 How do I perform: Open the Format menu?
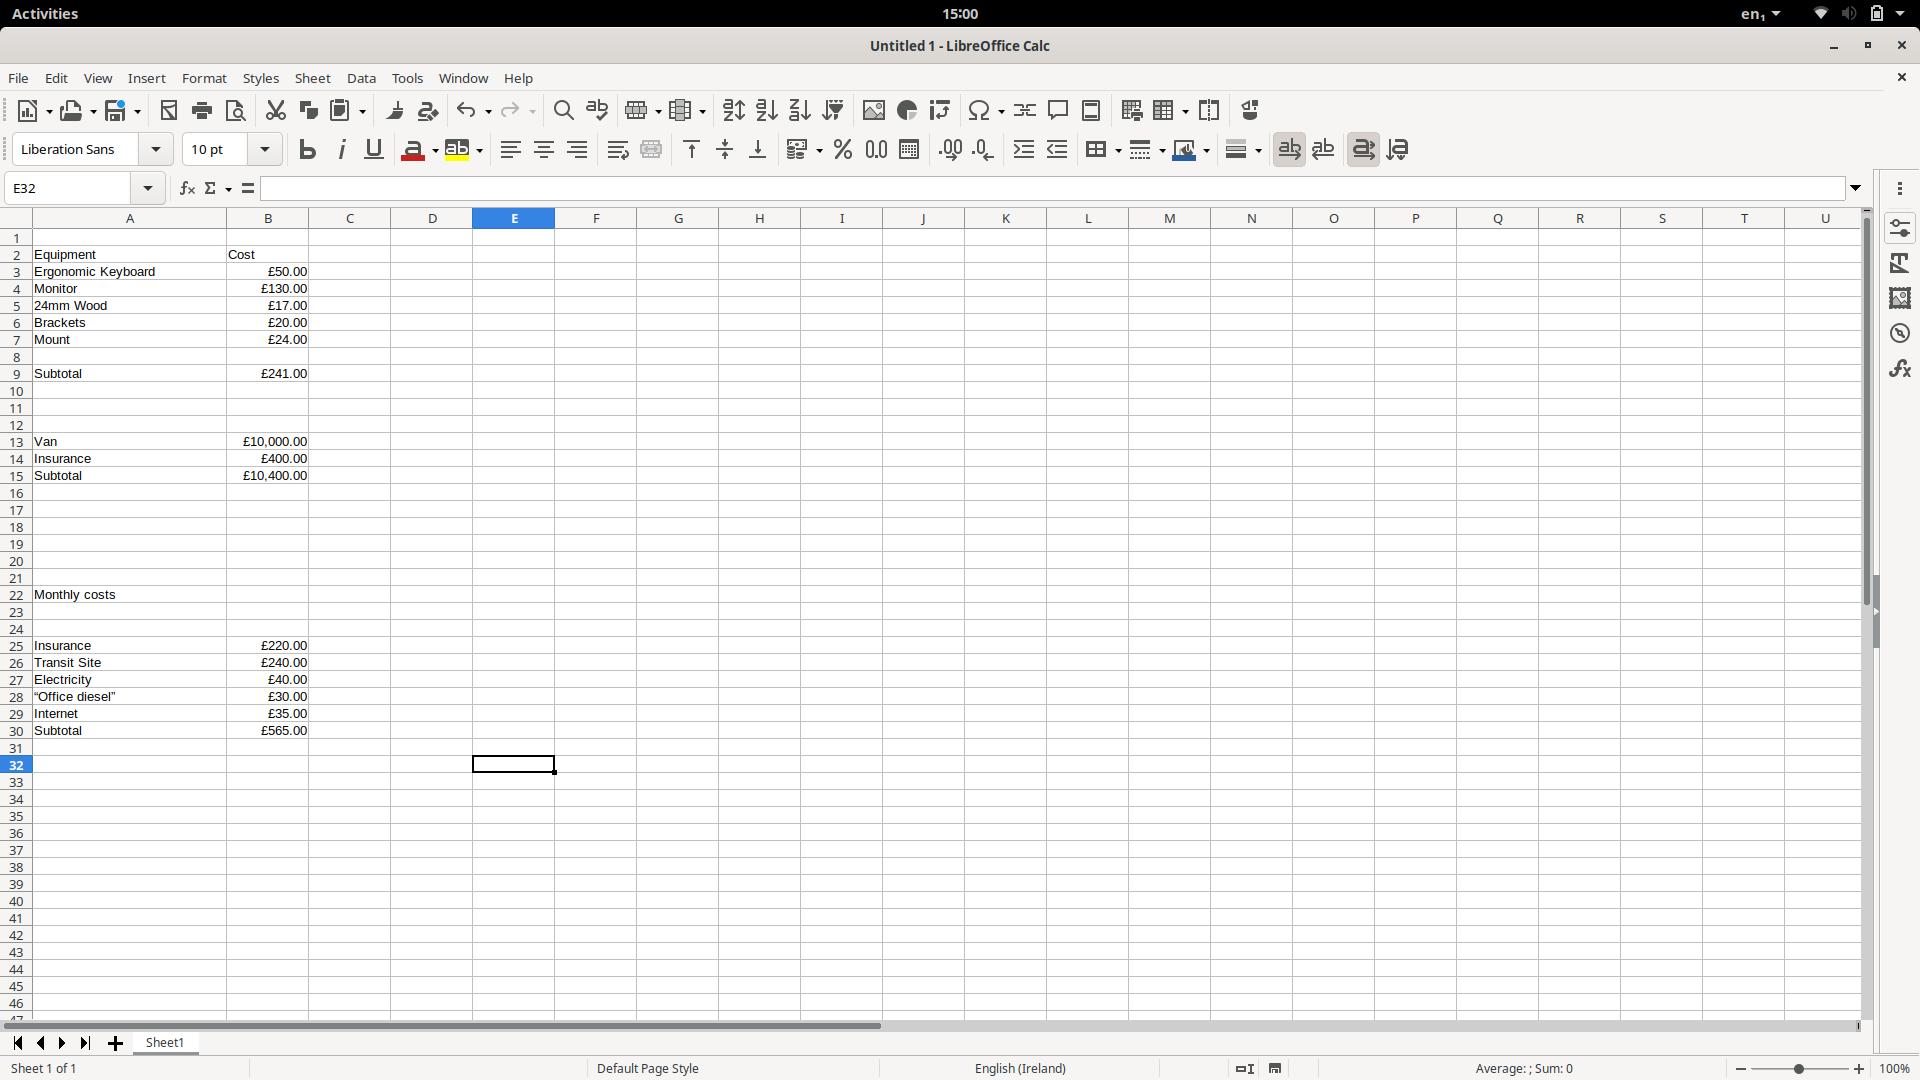tap(204, 78)
